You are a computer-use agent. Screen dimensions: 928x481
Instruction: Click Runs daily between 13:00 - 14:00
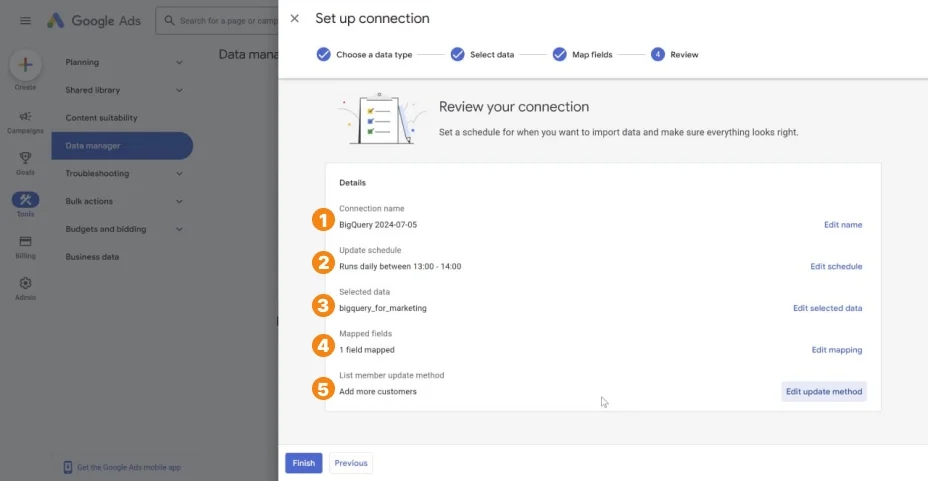[400, 266]
